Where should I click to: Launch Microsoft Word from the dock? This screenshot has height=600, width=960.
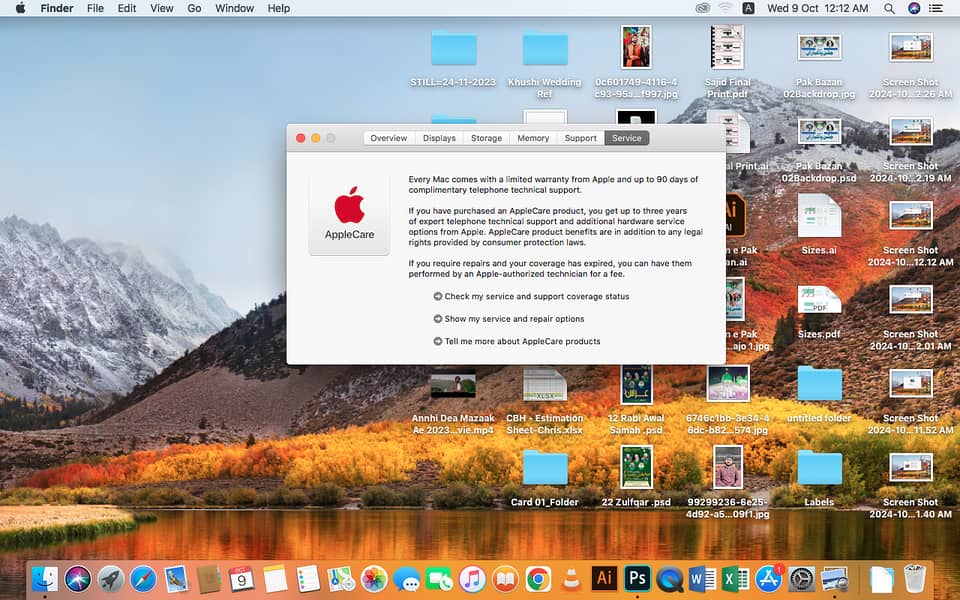pos(702,578)
